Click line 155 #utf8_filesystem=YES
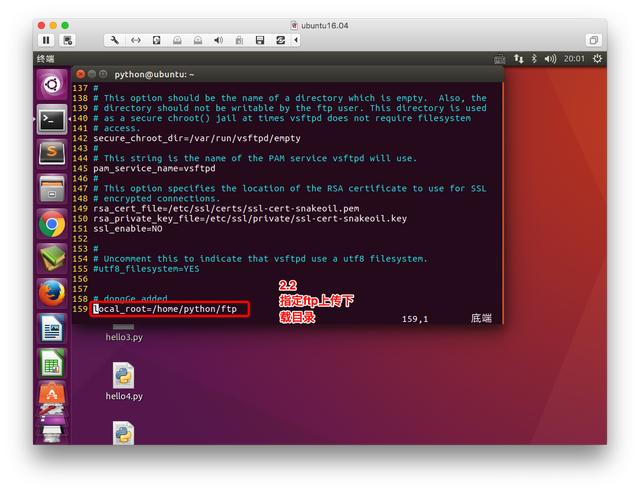Screen dimensions: 640x492 (146, 269)
